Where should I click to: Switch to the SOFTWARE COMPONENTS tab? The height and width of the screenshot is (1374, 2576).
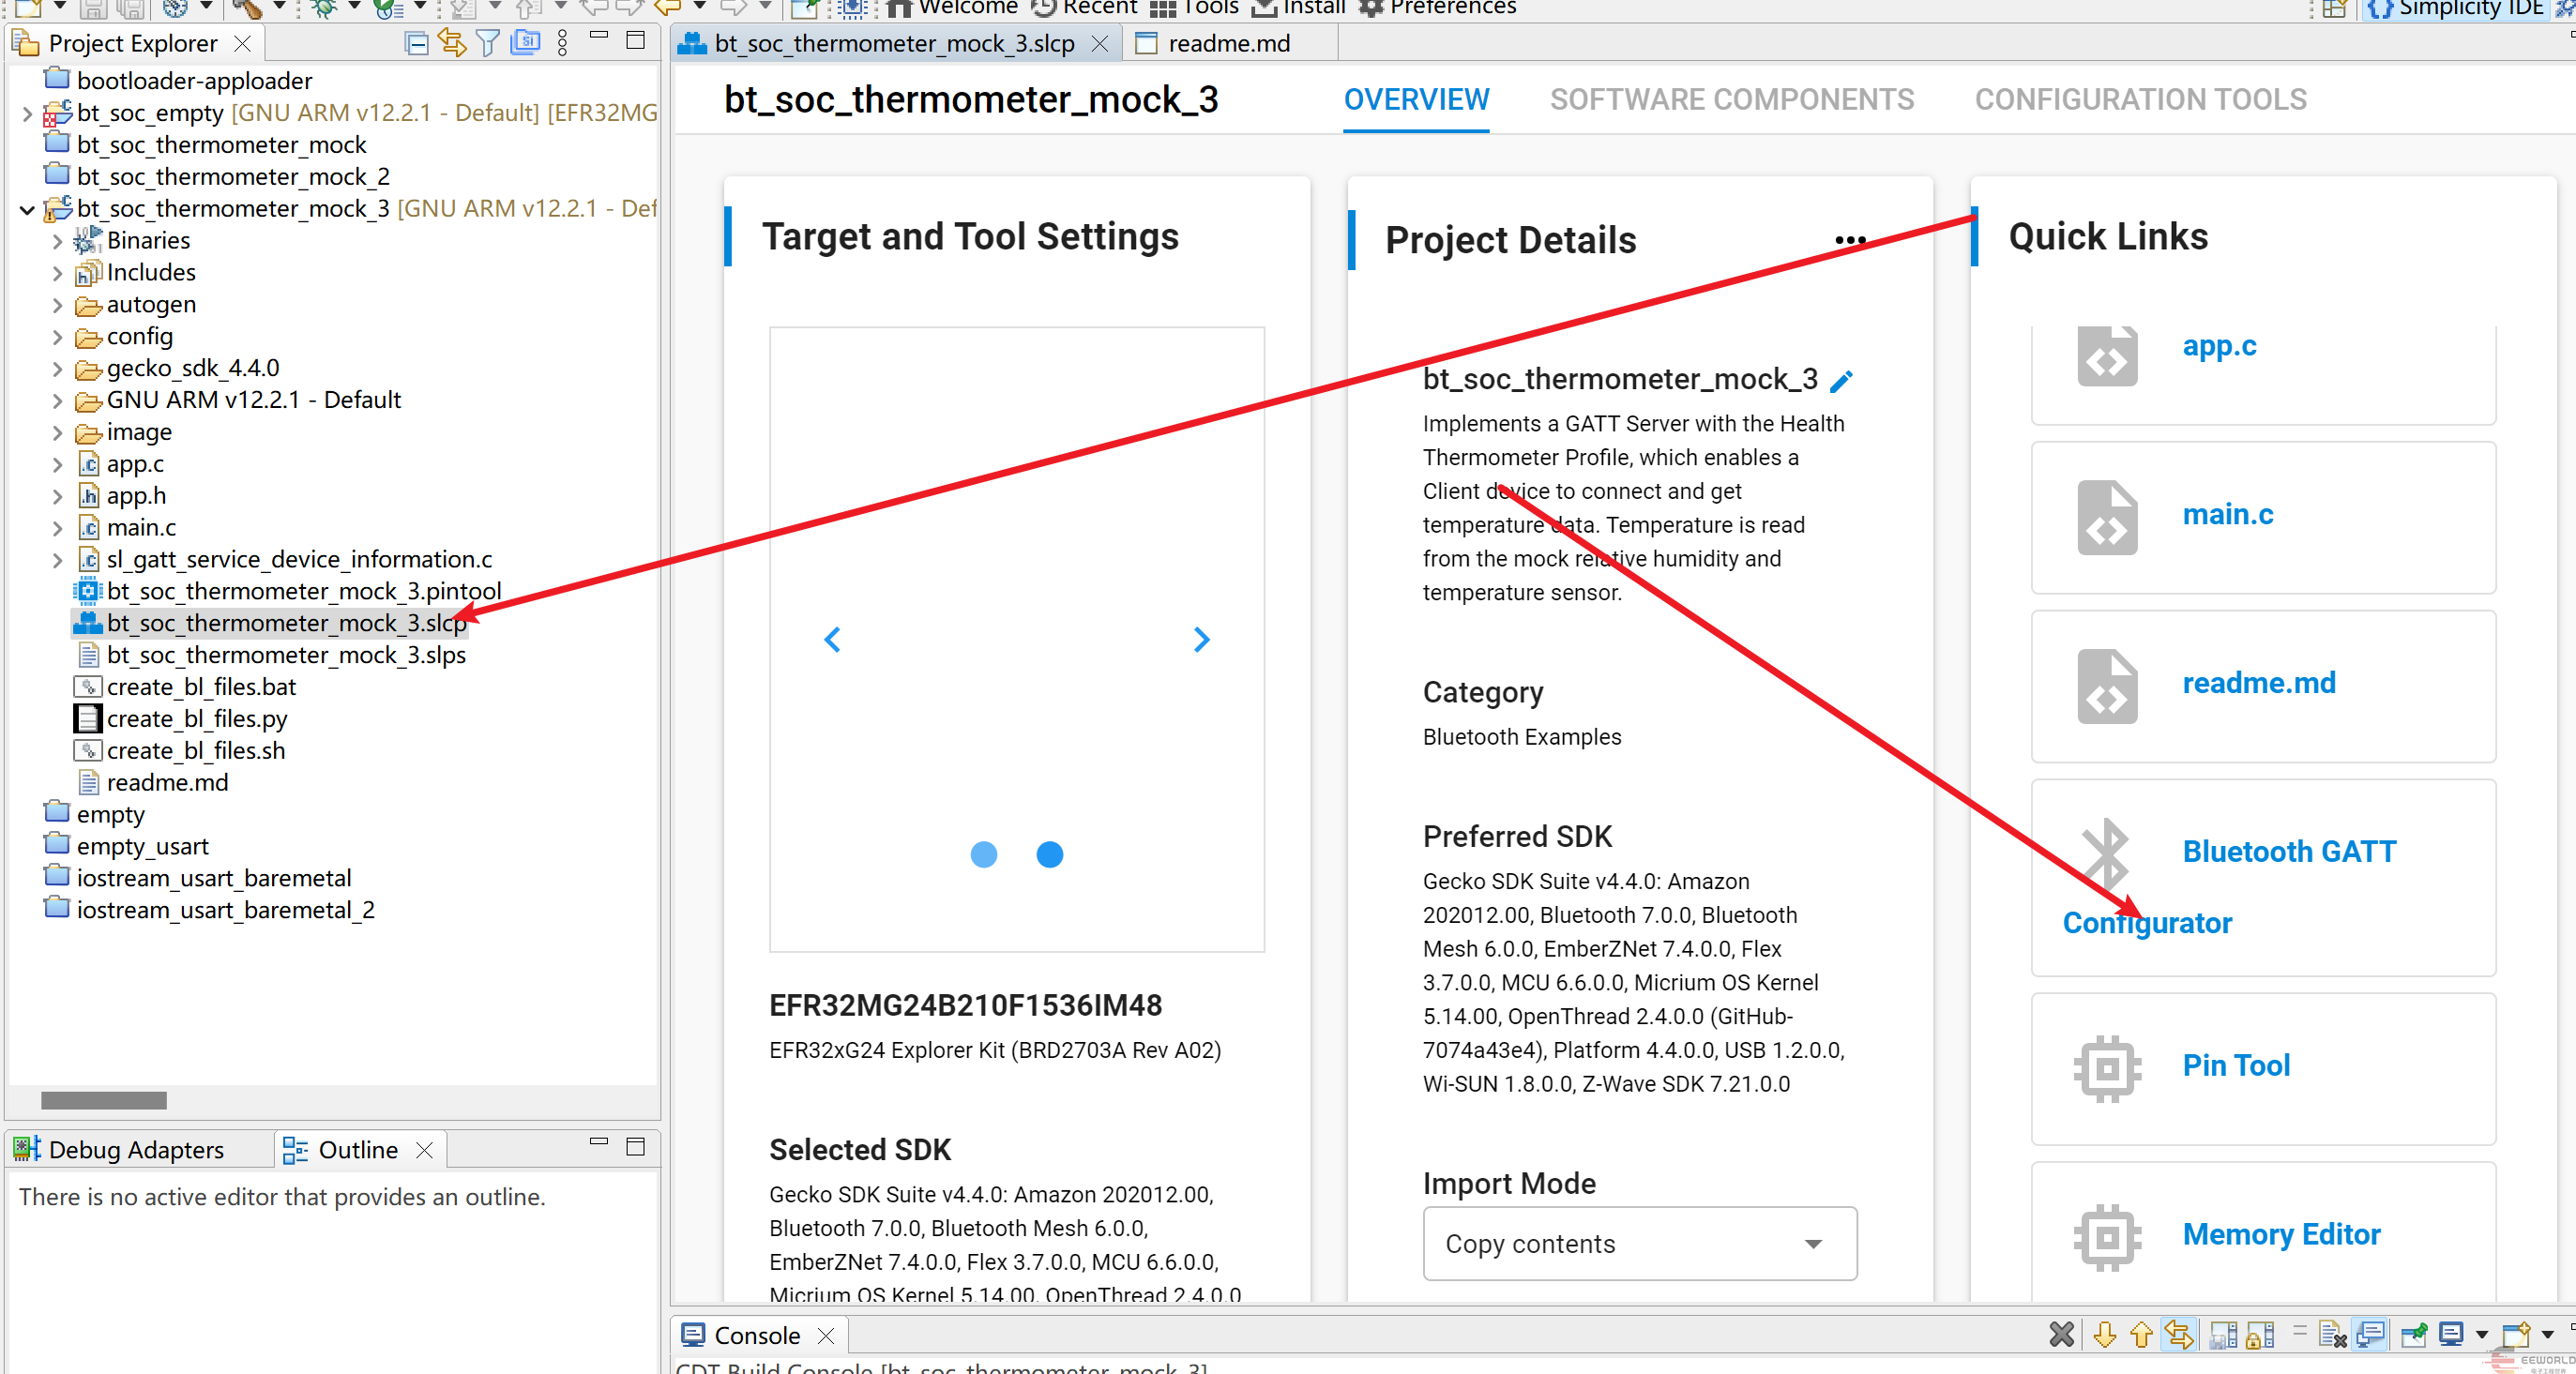(x=1731, y=100)
